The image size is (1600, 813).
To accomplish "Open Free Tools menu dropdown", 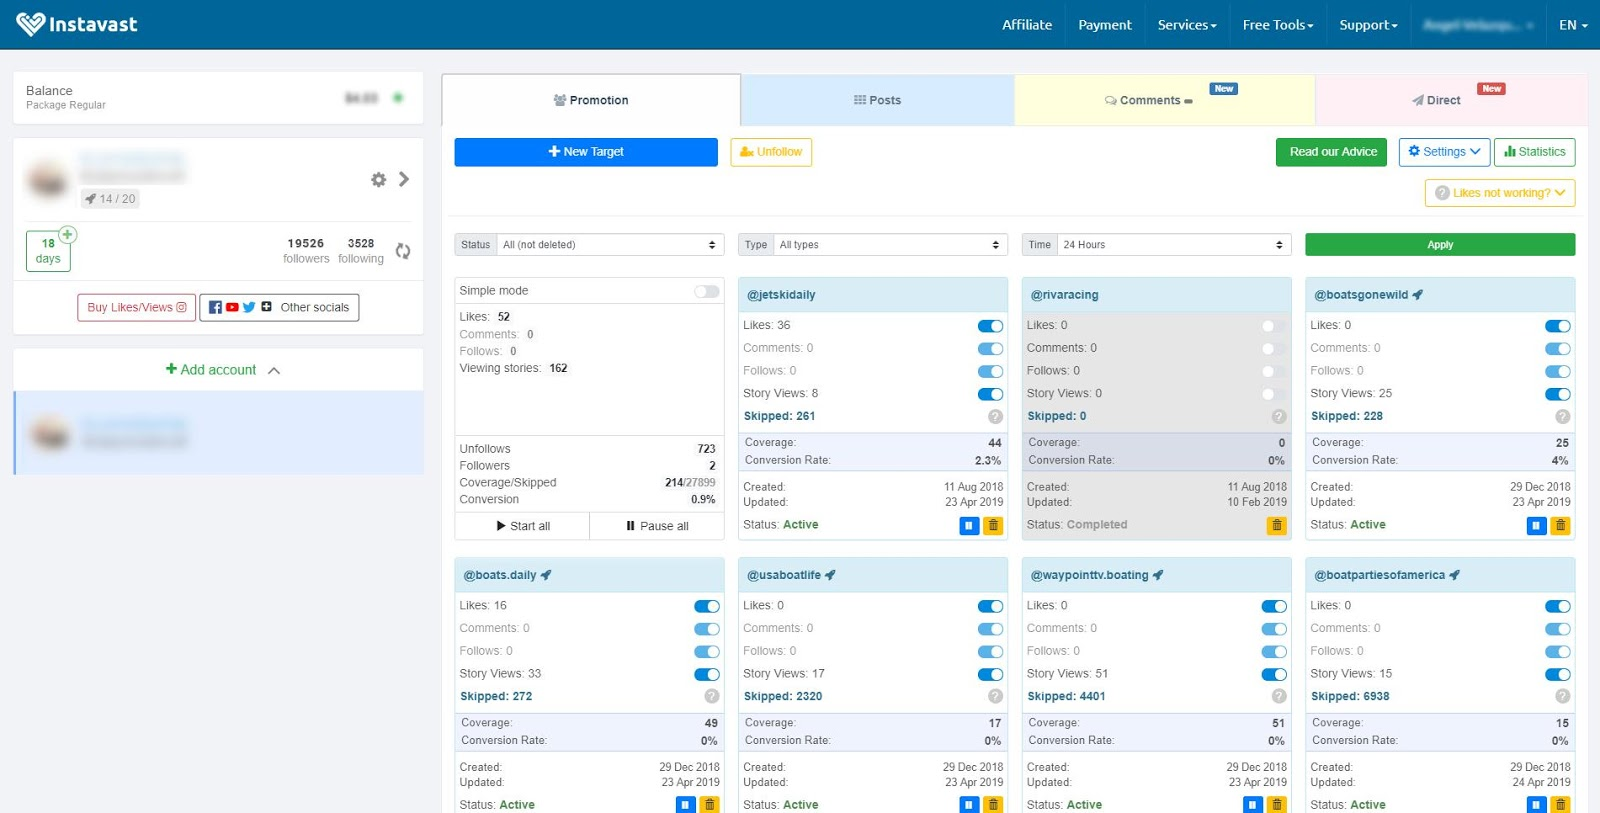I will (1278, 25).
